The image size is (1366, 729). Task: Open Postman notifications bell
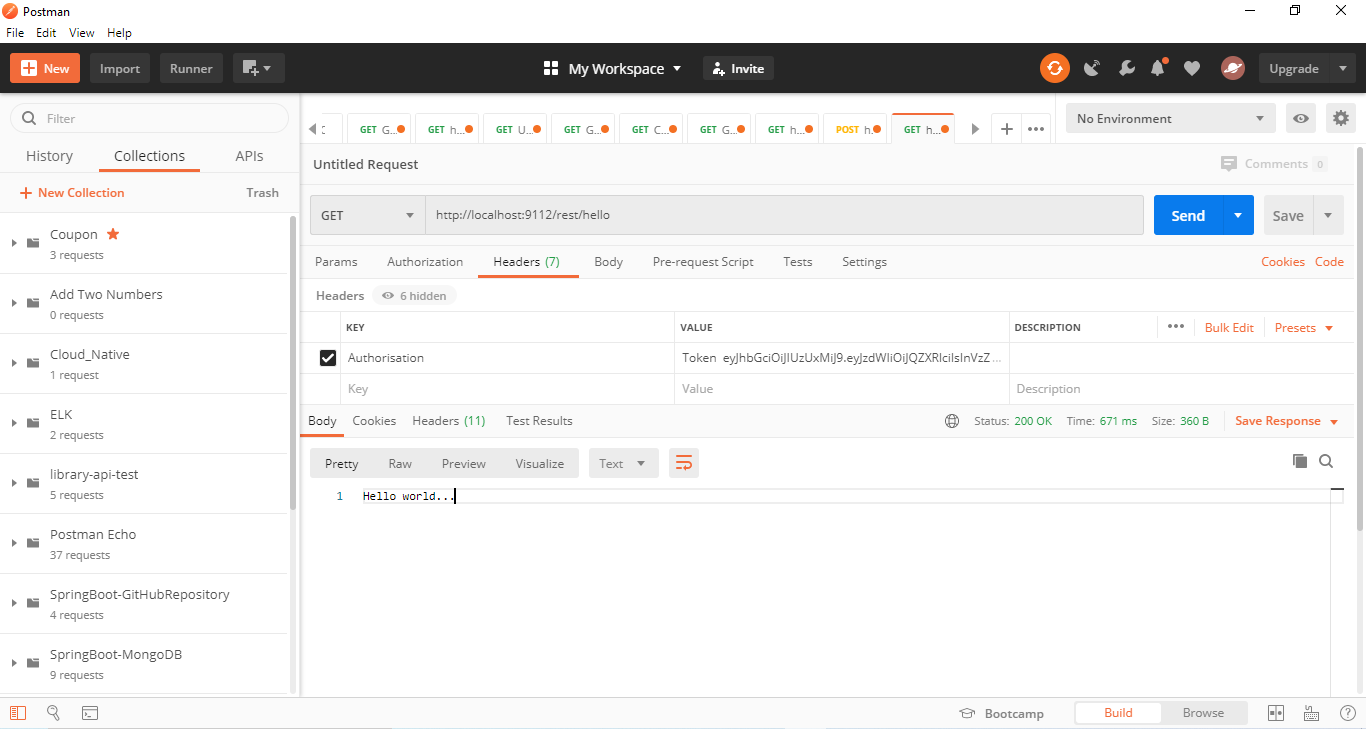[1158, 68]
